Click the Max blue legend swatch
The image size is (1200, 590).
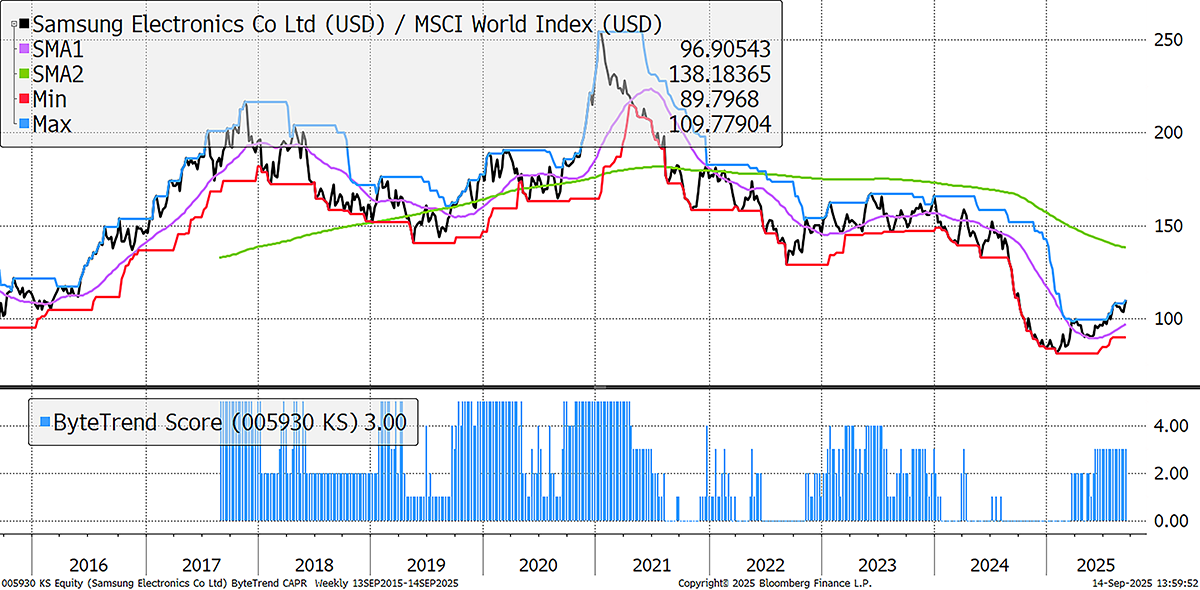tap(25, 123)
